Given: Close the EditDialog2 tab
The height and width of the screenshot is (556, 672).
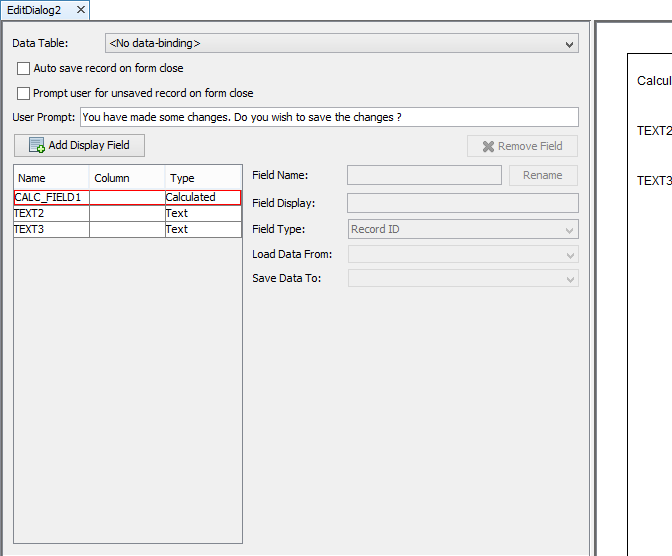Looking at the screenshot, I should (81, 9).
